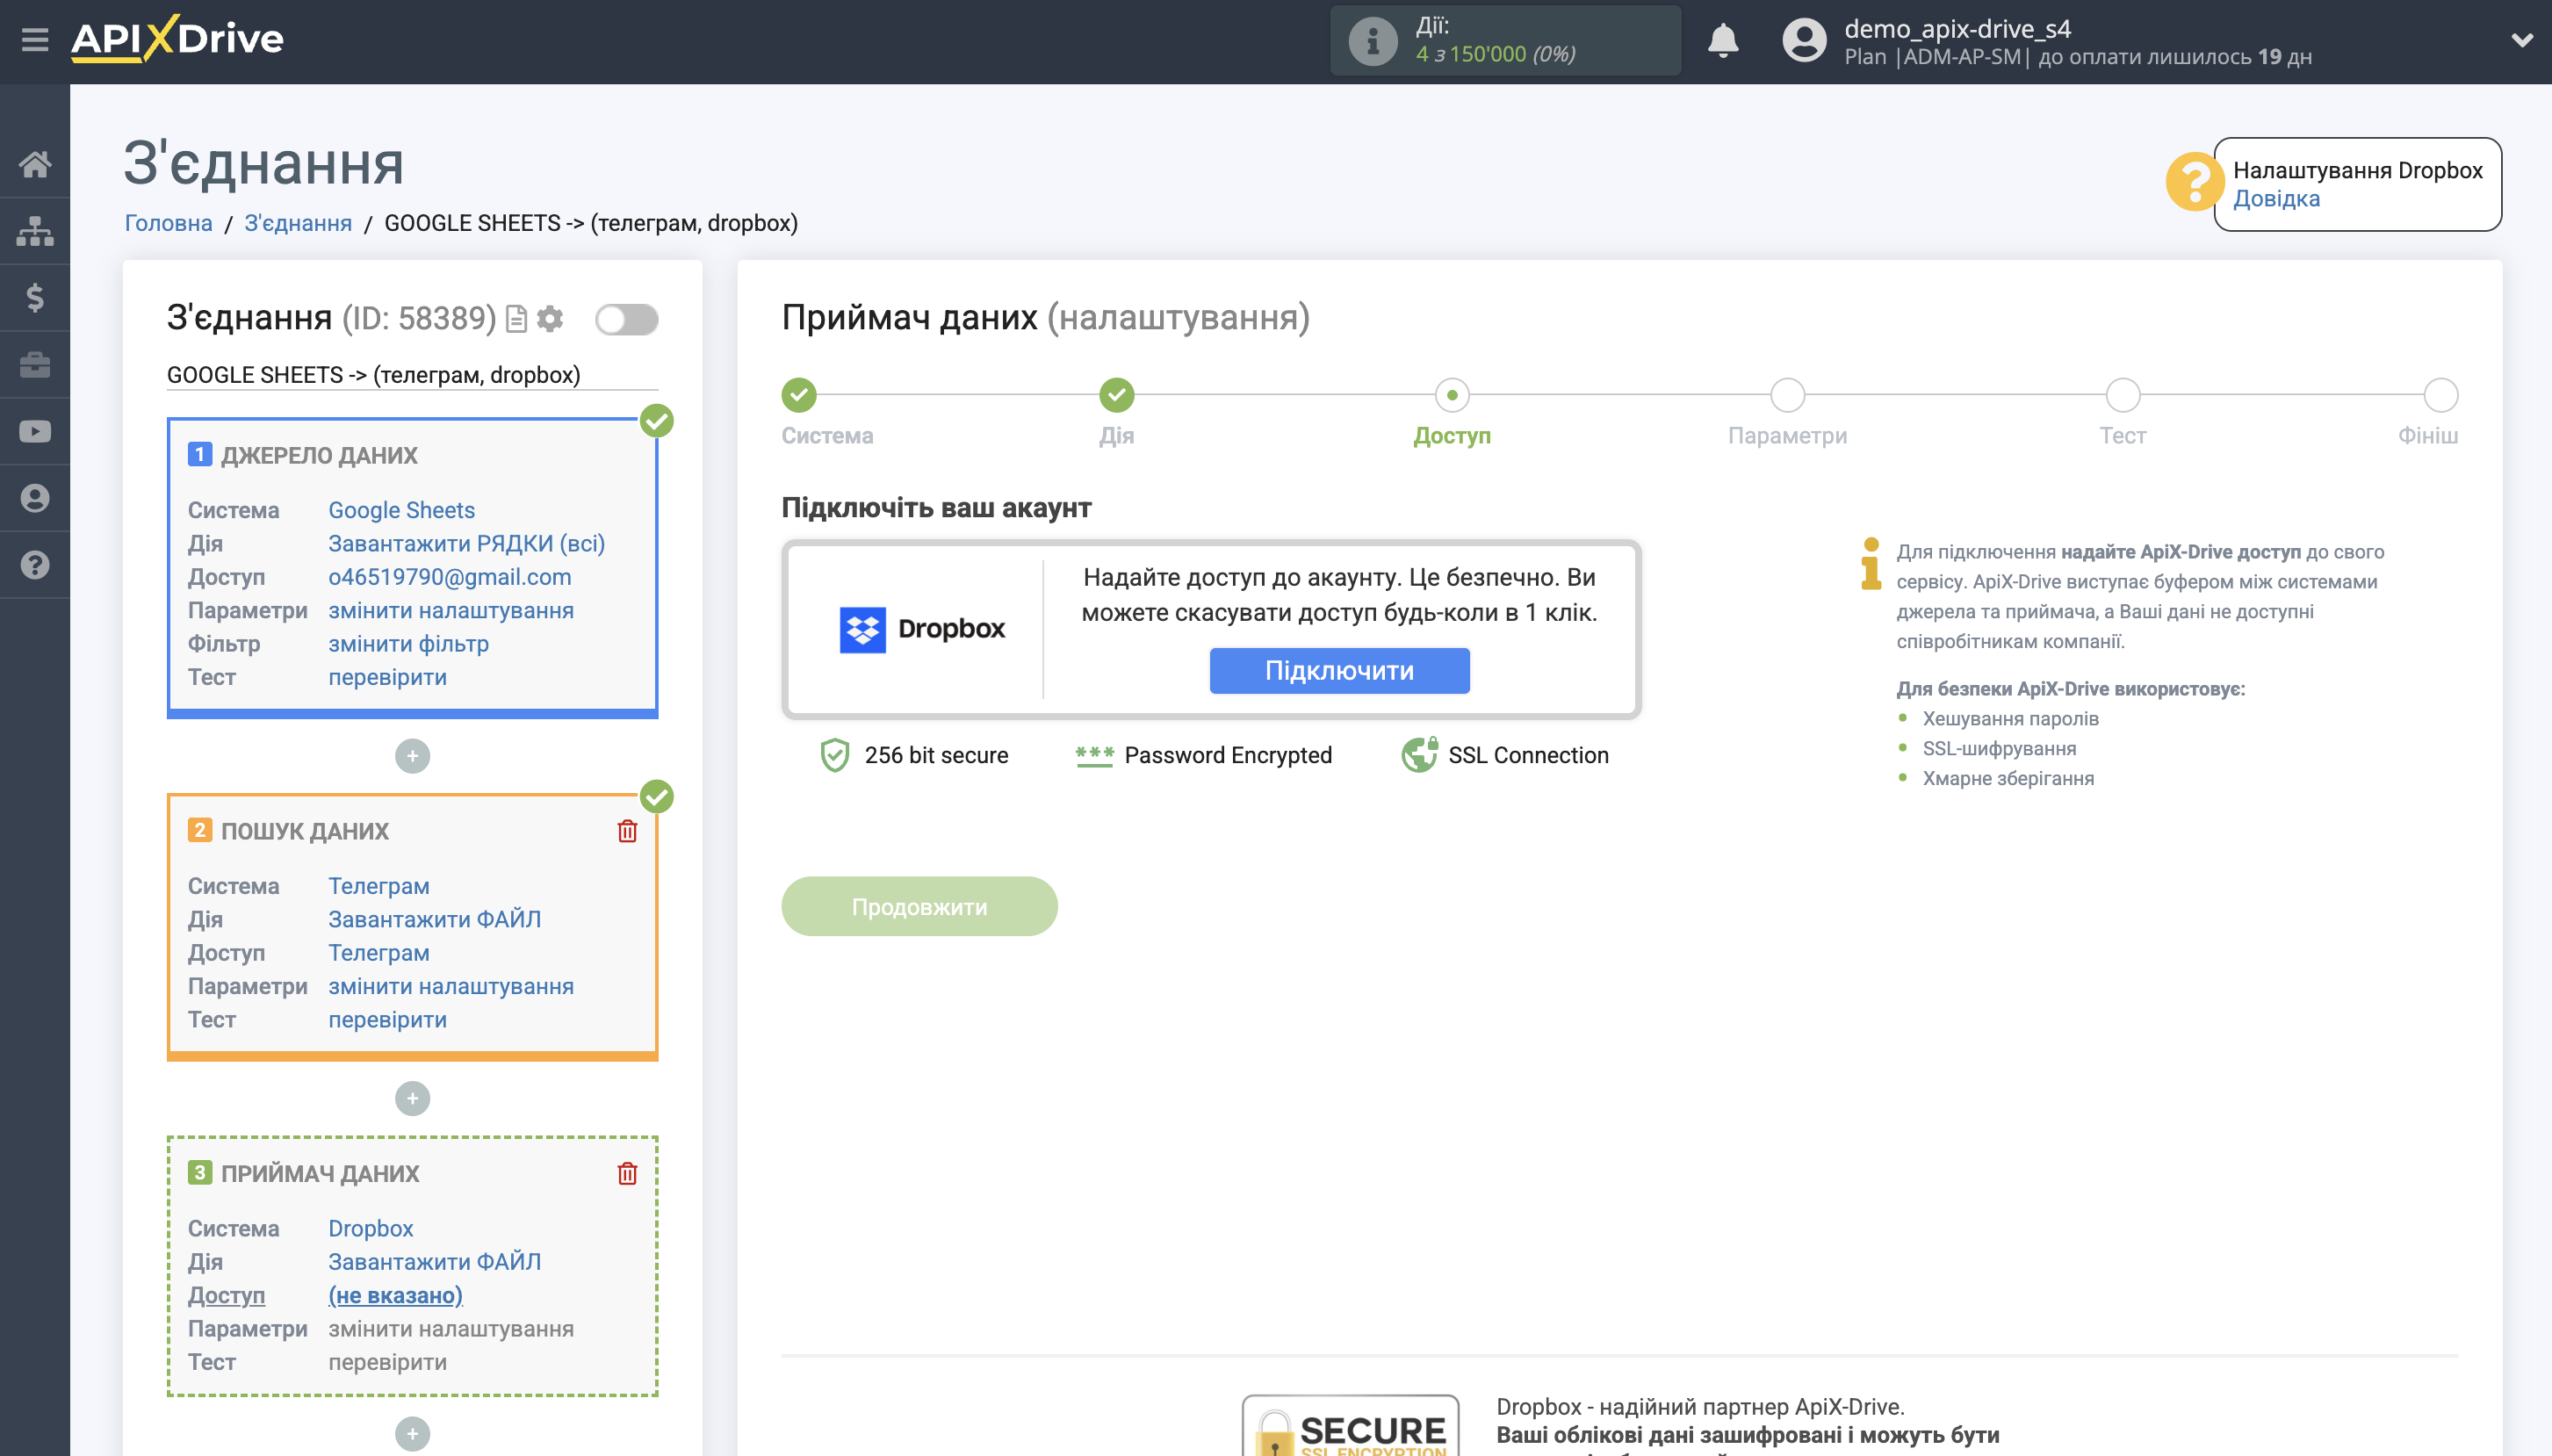The height and width of the screenshot is (1456, 2552).
Task: Open connection settings via the gear icon
Action: tap(551, 318)
